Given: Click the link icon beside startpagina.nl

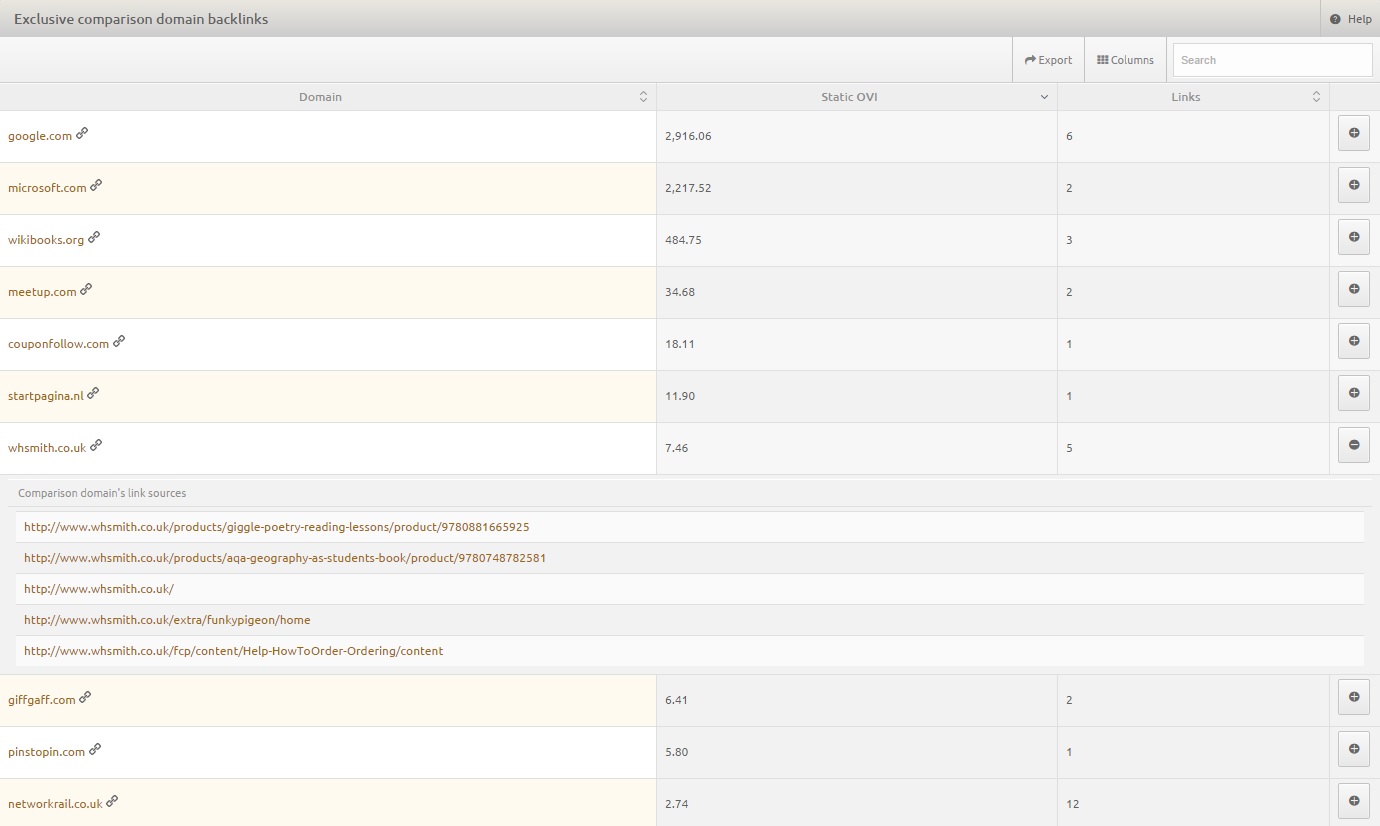Looking at the screenshot, I should [x=93, y=393].
